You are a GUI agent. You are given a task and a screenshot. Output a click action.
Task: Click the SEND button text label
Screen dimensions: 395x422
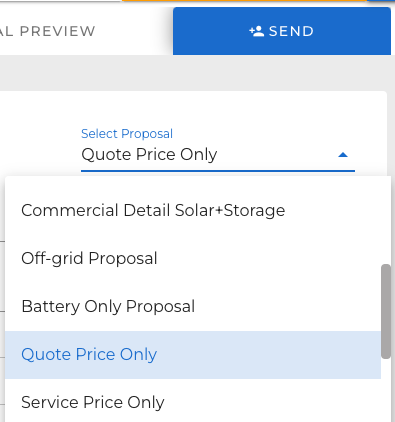pyautogui.click(x=291, y=31)
